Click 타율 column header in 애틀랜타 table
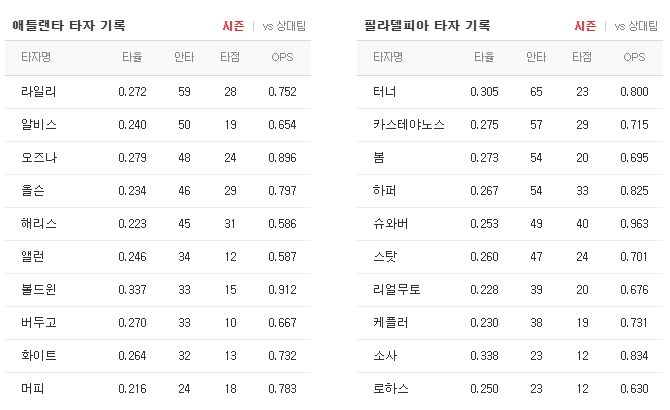 click(x=132, y=57)
